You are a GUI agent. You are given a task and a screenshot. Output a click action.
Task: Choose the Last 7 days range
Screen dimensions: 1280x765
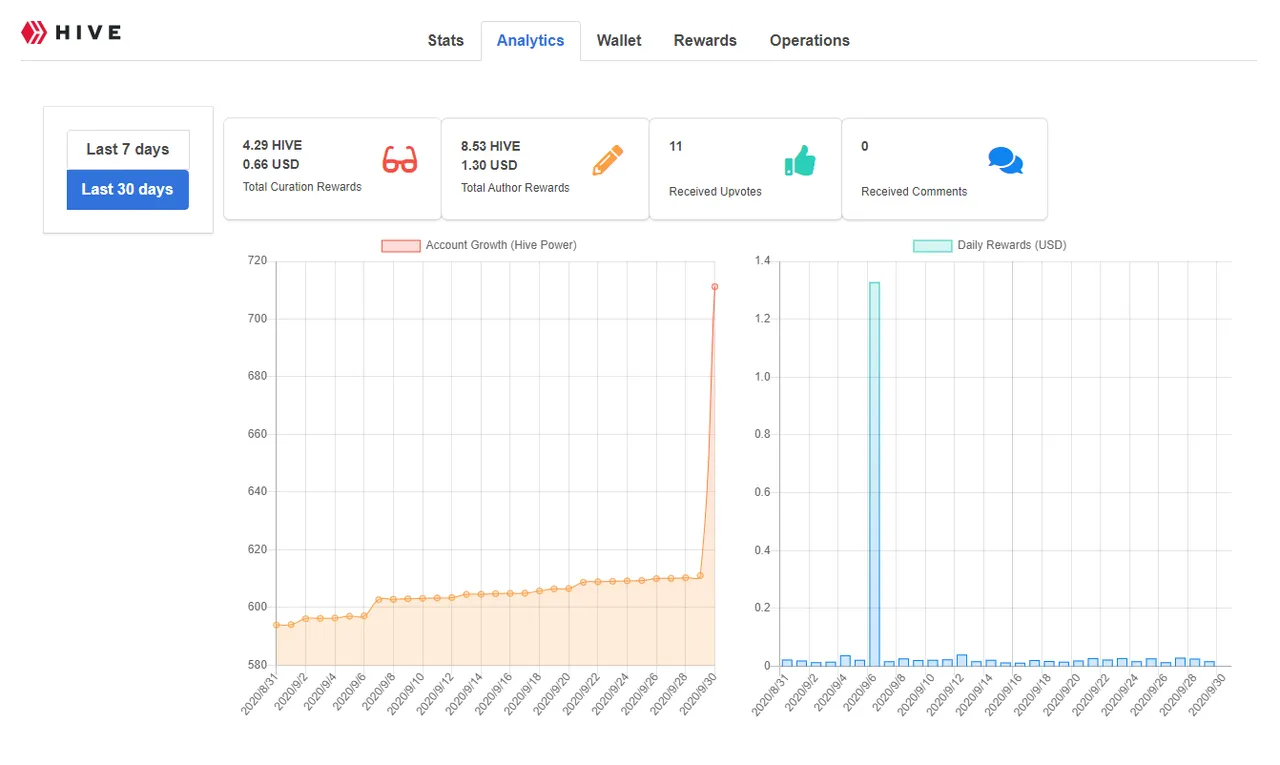[128, 149]
